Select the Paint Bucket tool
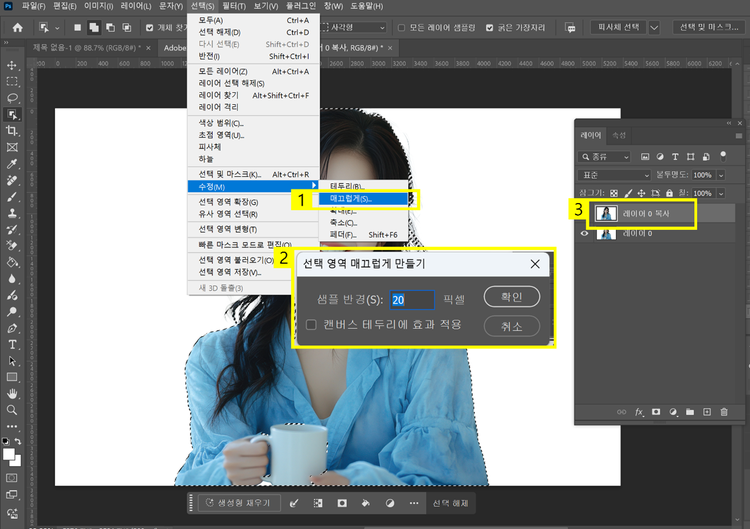 (x=12, y=262)
